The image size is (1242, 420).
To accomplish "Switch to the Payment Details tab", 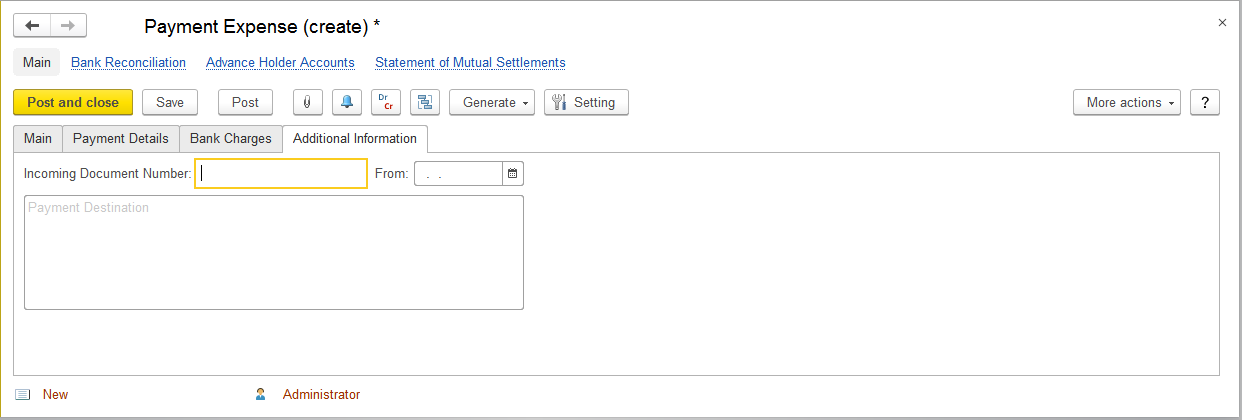I will (x=121, y=138).
